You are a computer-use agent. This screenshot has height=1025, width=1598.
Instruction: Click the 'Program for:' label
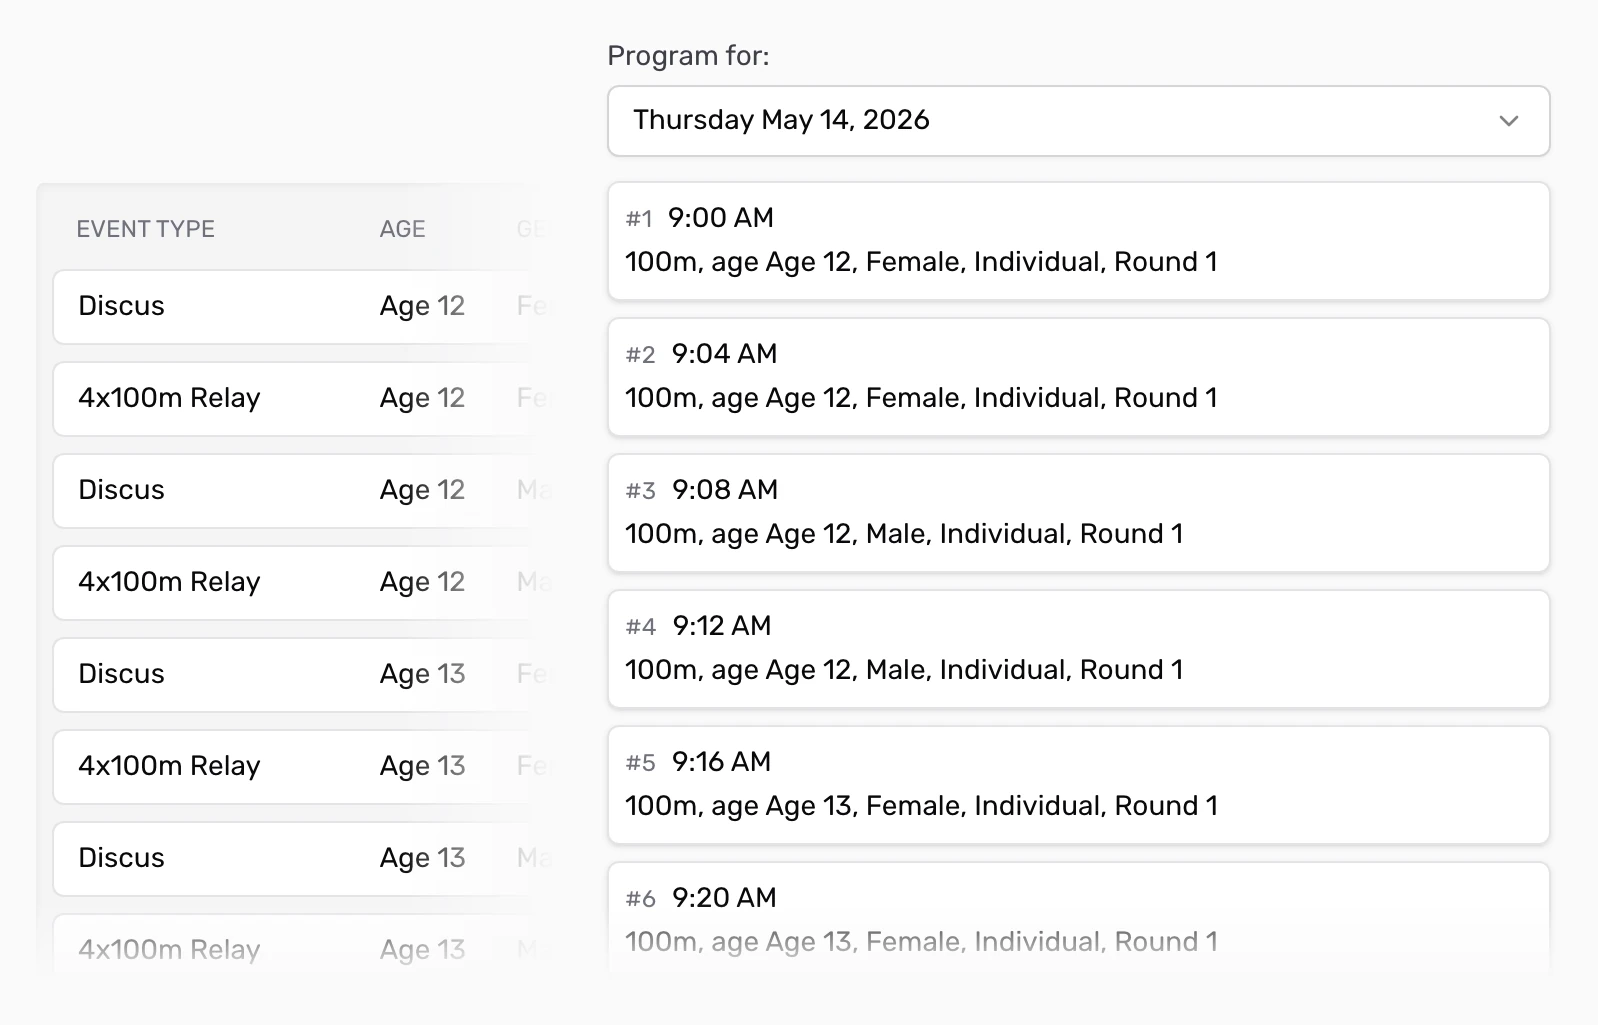(688, 56)
